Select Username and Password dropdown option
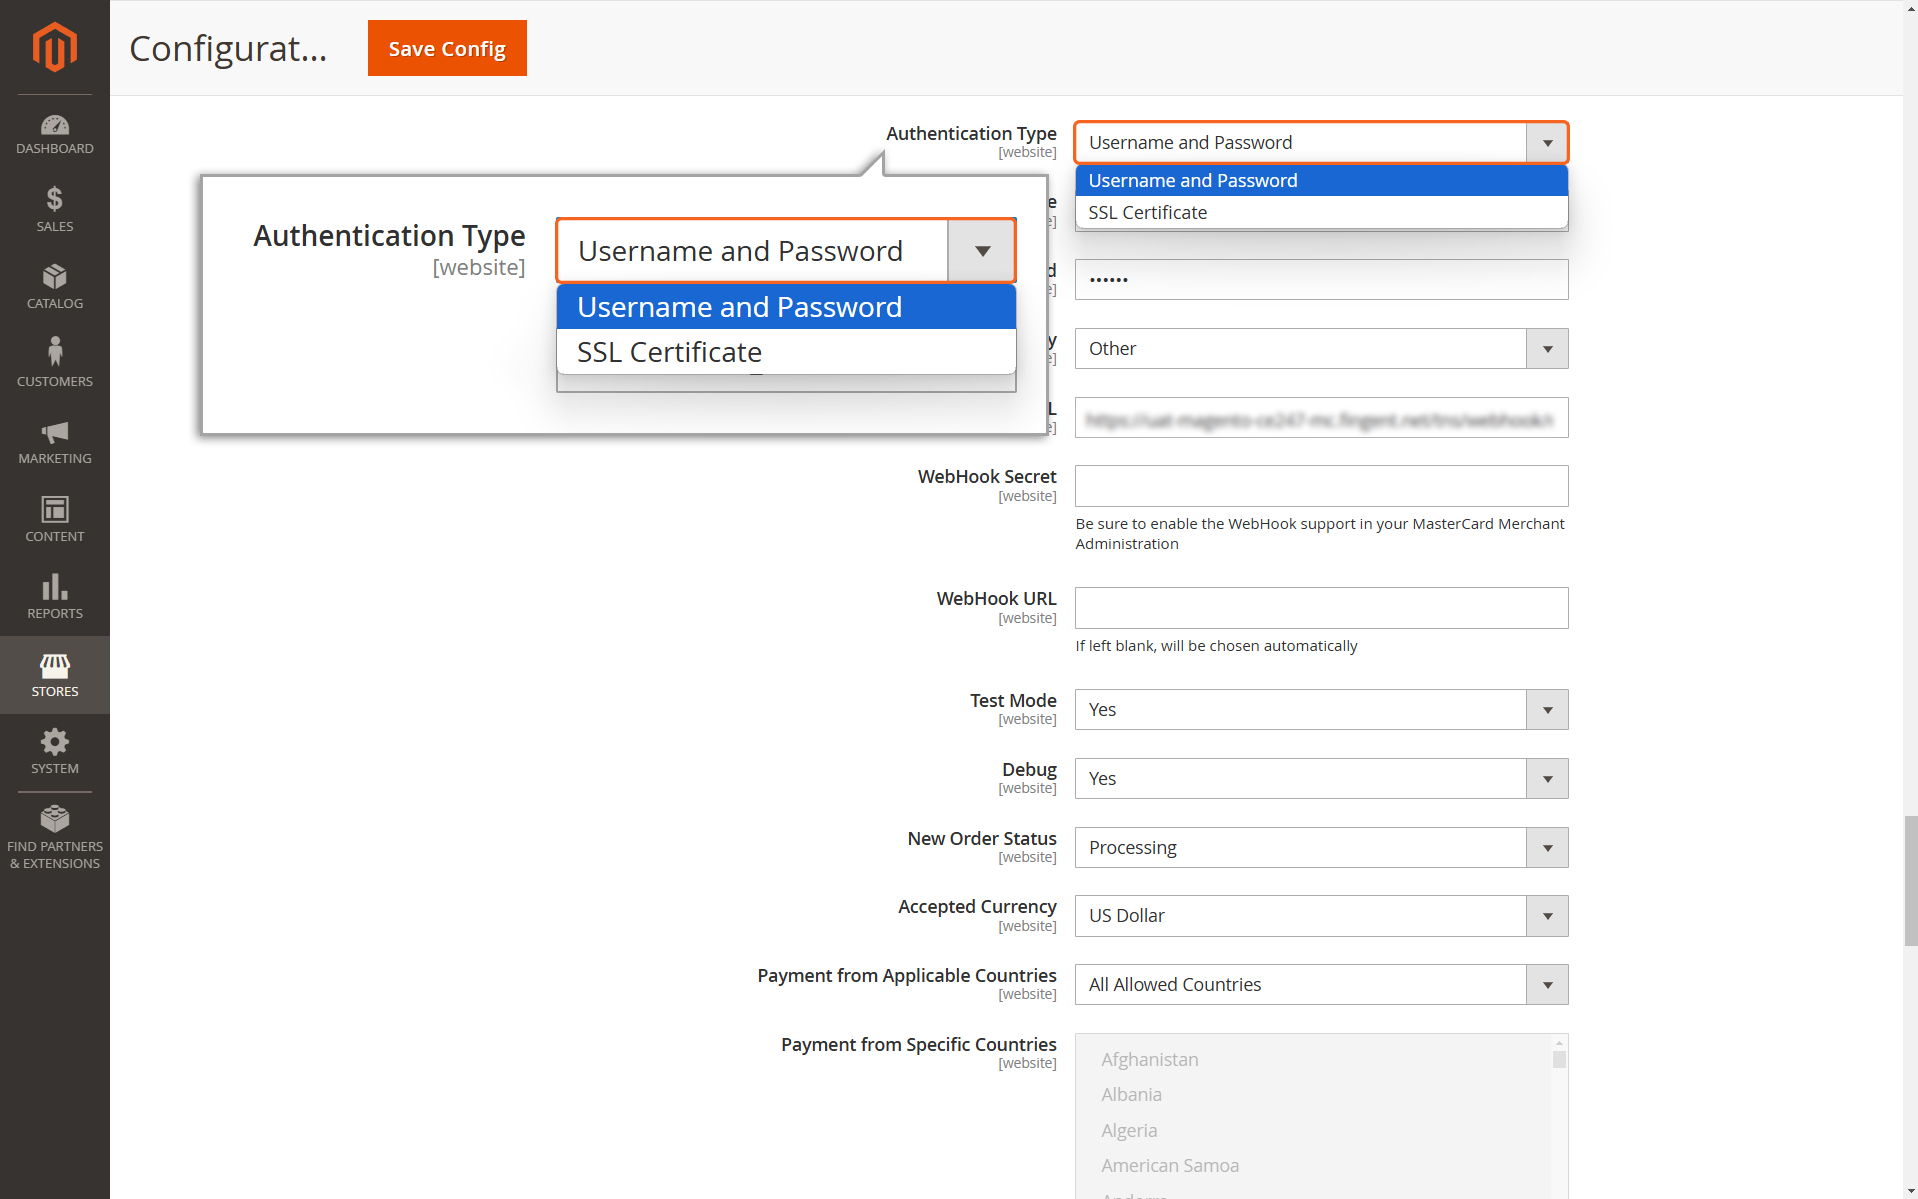 pyautogui.click(x=1321, y=180)
